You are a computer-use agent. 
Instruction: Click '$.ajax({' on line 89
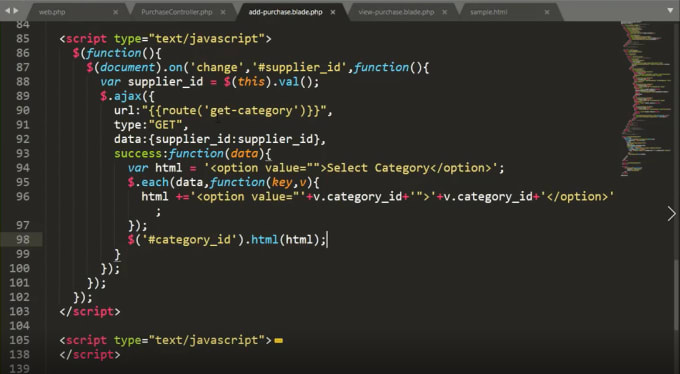127,96
